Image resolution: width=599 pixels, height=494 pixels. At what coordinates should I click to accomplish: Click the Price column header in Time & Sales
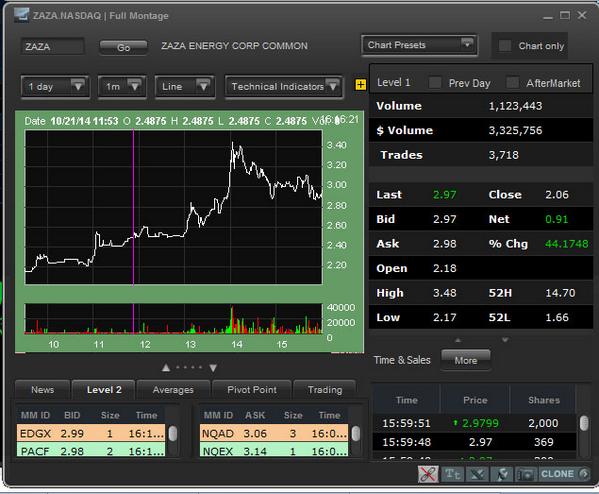point(475,400)
